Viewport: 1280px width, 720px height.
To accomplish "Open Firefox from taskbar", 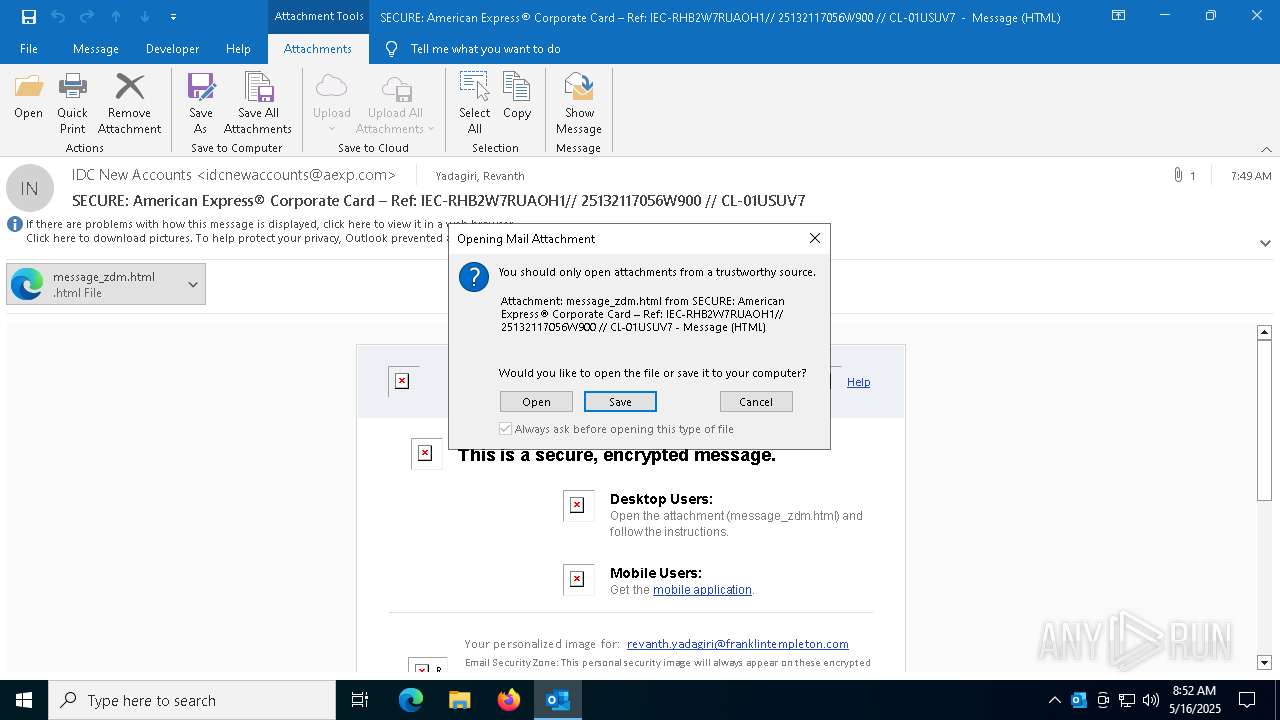I will [509, 700].
